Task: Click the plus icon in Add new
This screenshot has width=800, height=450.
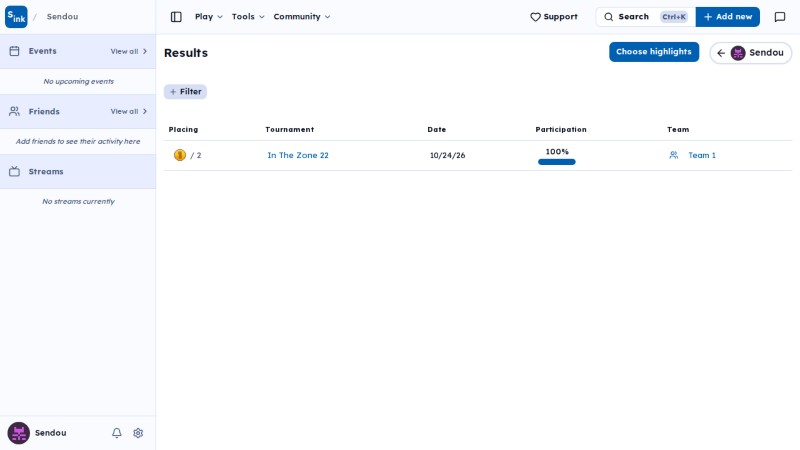Action: 708,17
